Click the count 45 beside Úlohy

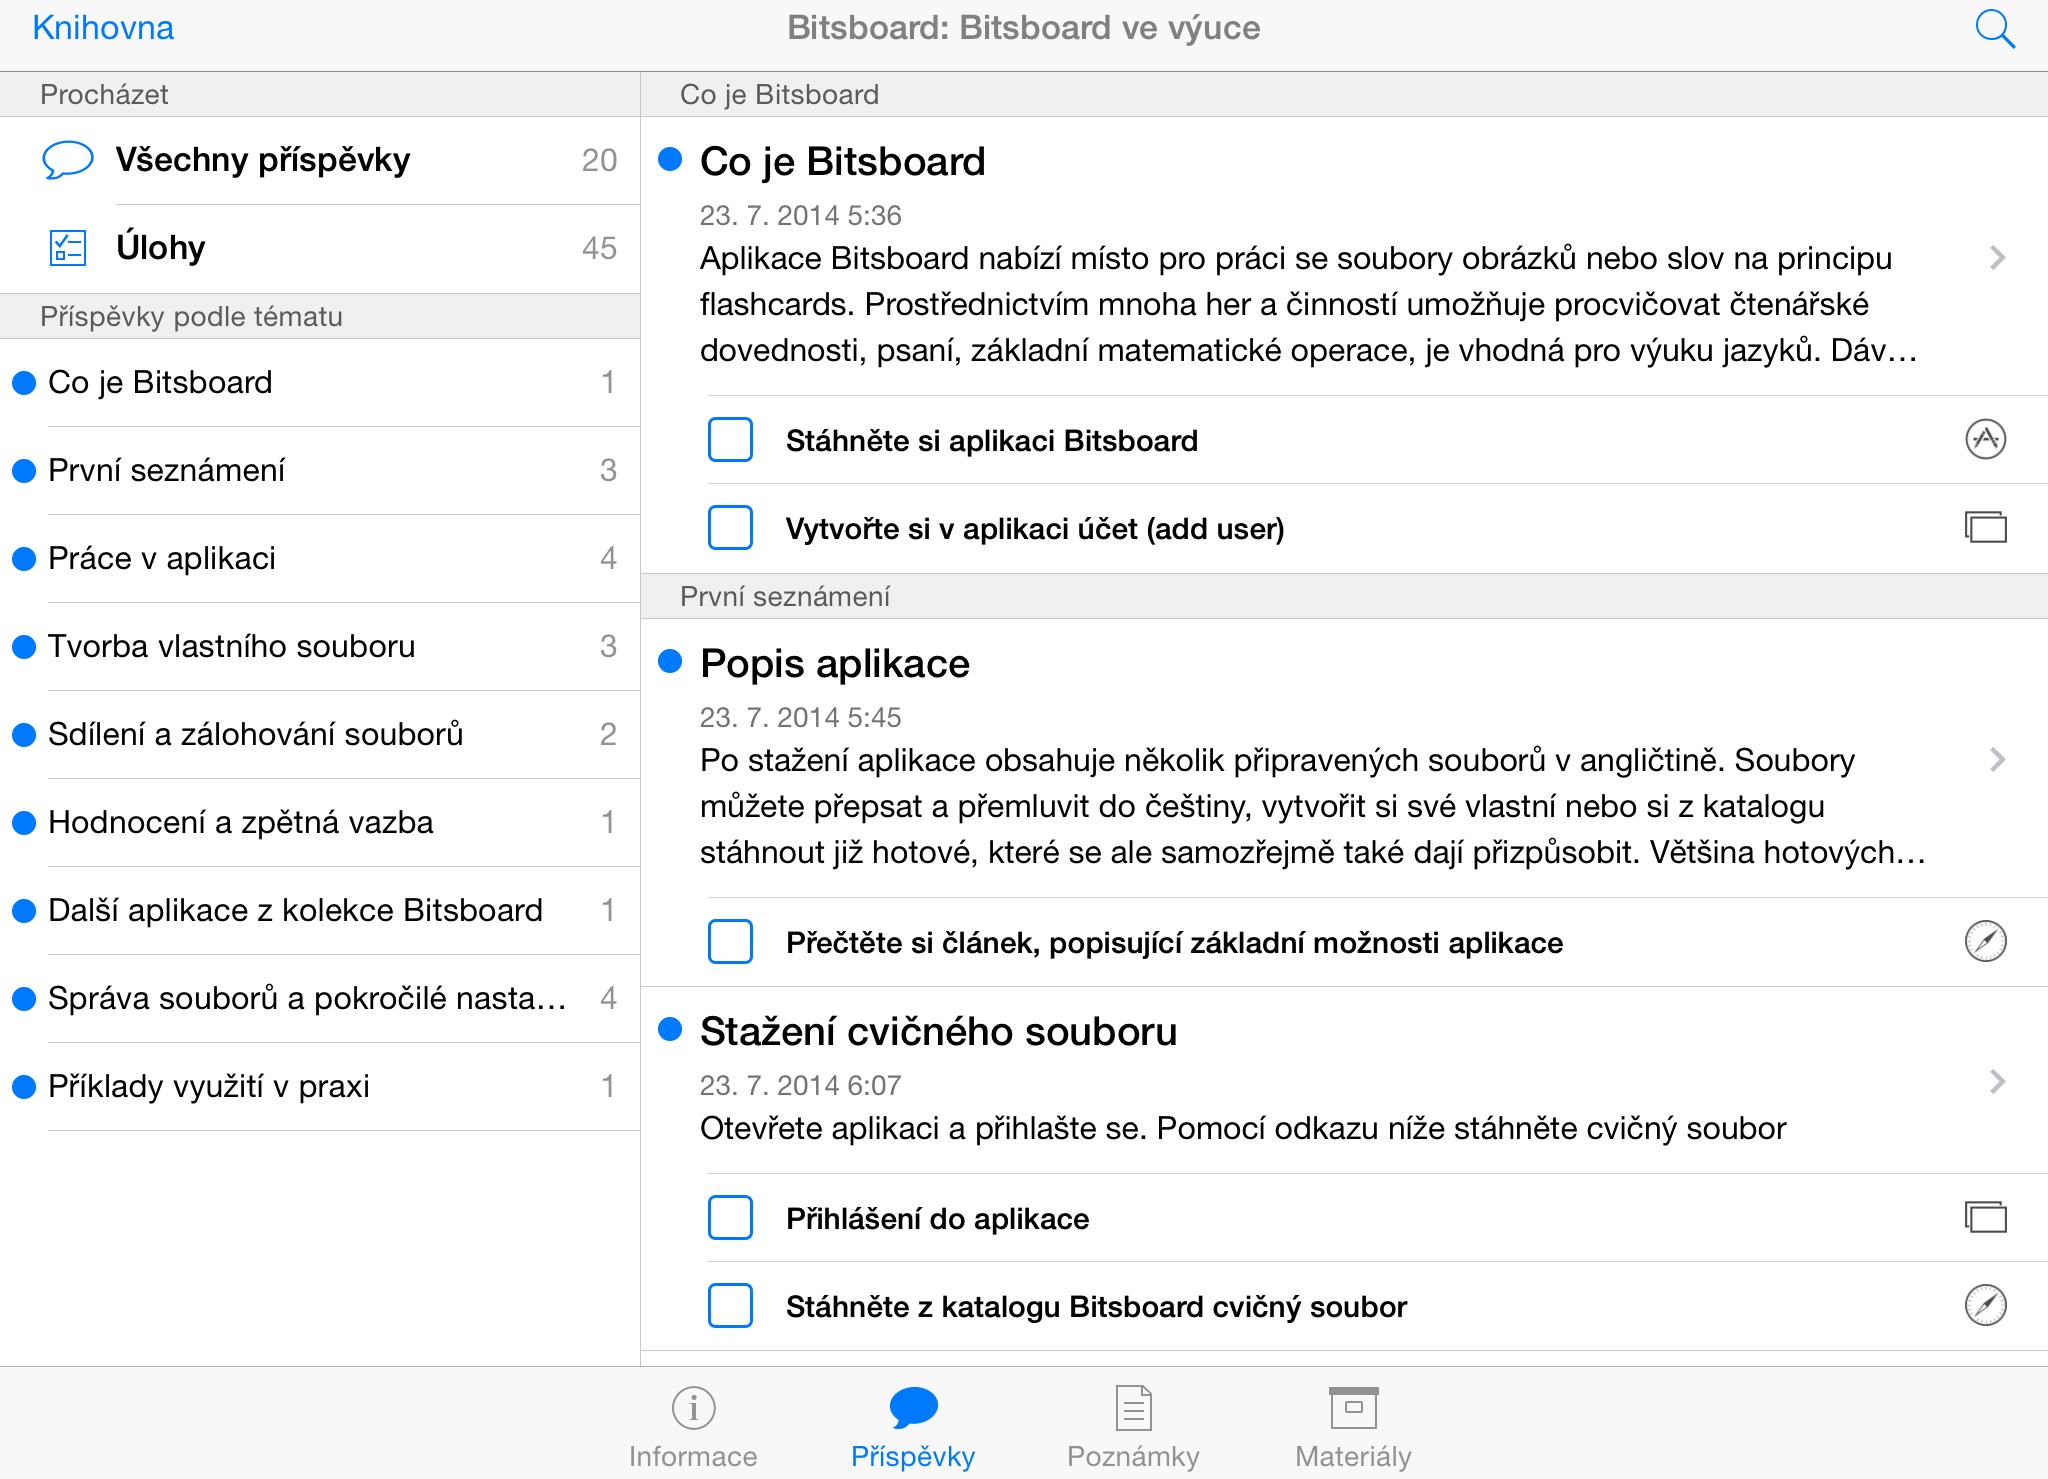(599, 249)
